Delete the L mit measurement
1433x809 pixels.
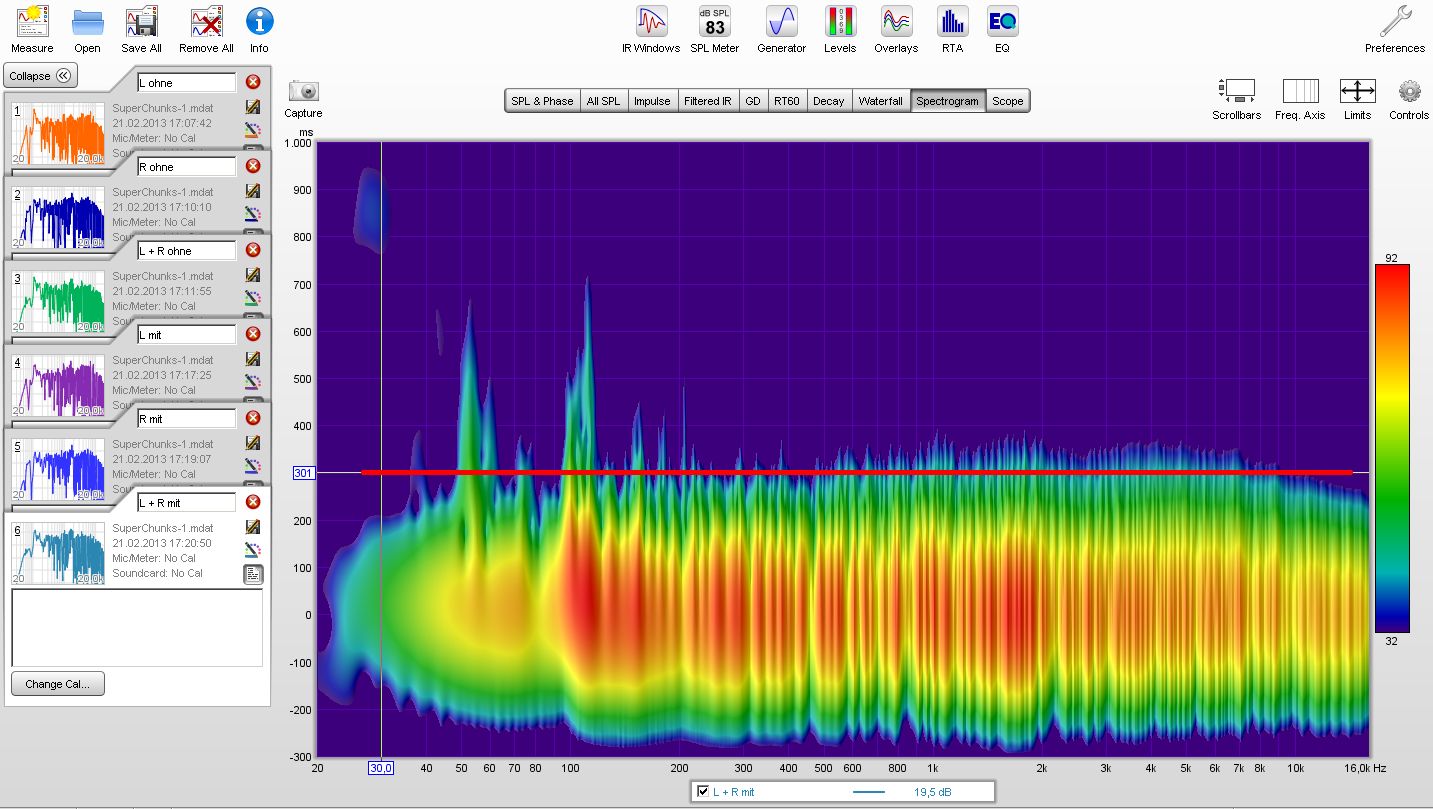point(253,334)
